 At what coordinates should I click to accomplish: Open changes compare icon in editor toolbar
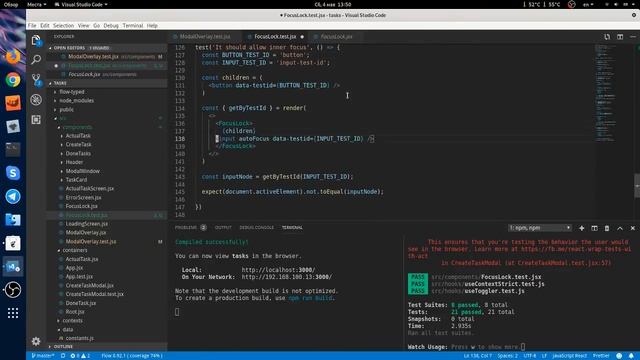607,37
